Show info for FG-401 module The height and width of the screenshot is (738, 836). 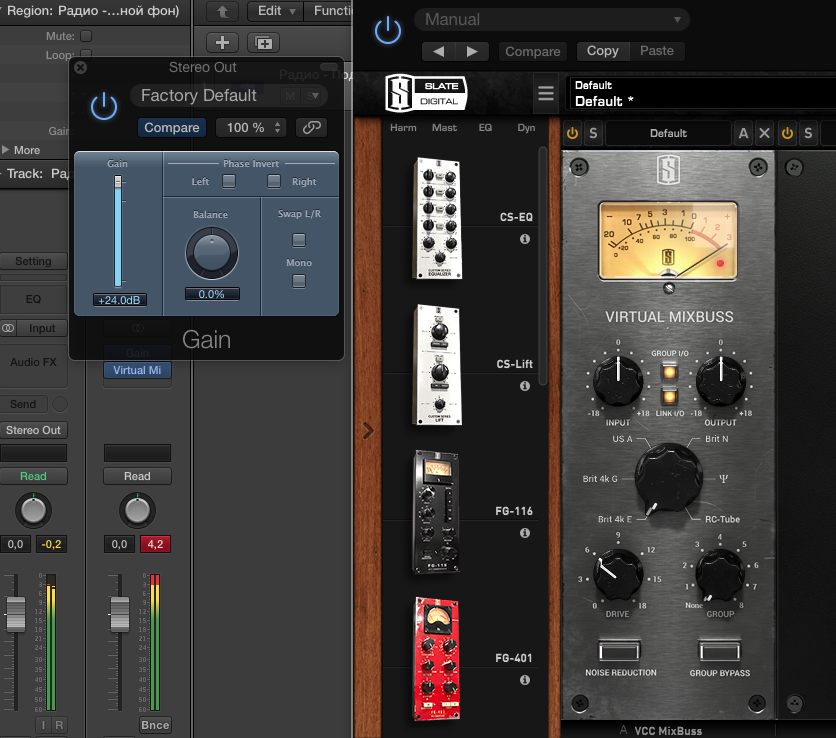pyautogui.click(x=525, y=680)
